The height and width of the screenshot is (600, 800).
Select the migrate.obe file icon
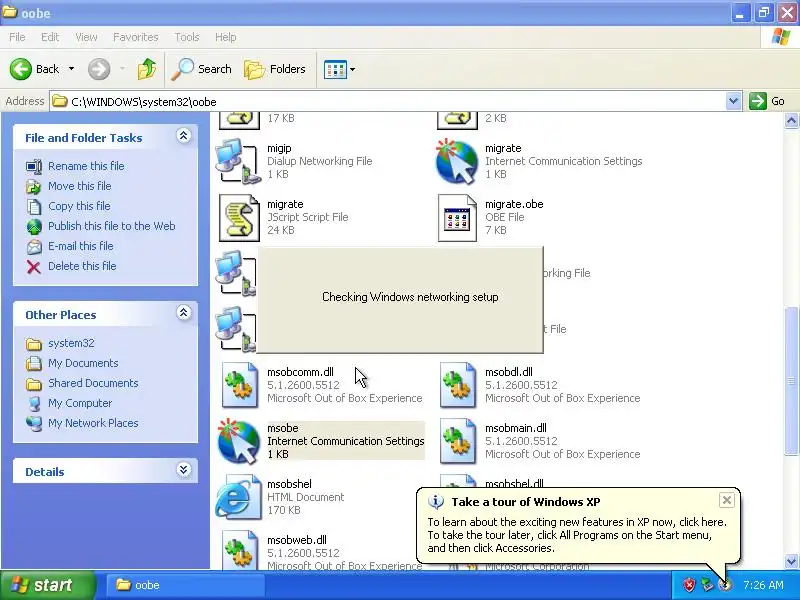coord(457,218)
